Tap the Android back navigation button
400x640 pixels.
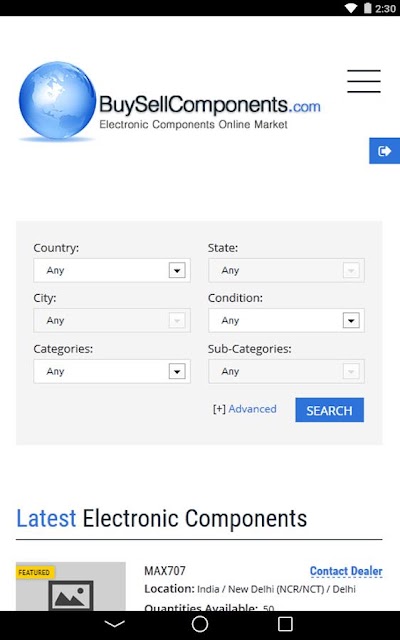tap(115, 624)
